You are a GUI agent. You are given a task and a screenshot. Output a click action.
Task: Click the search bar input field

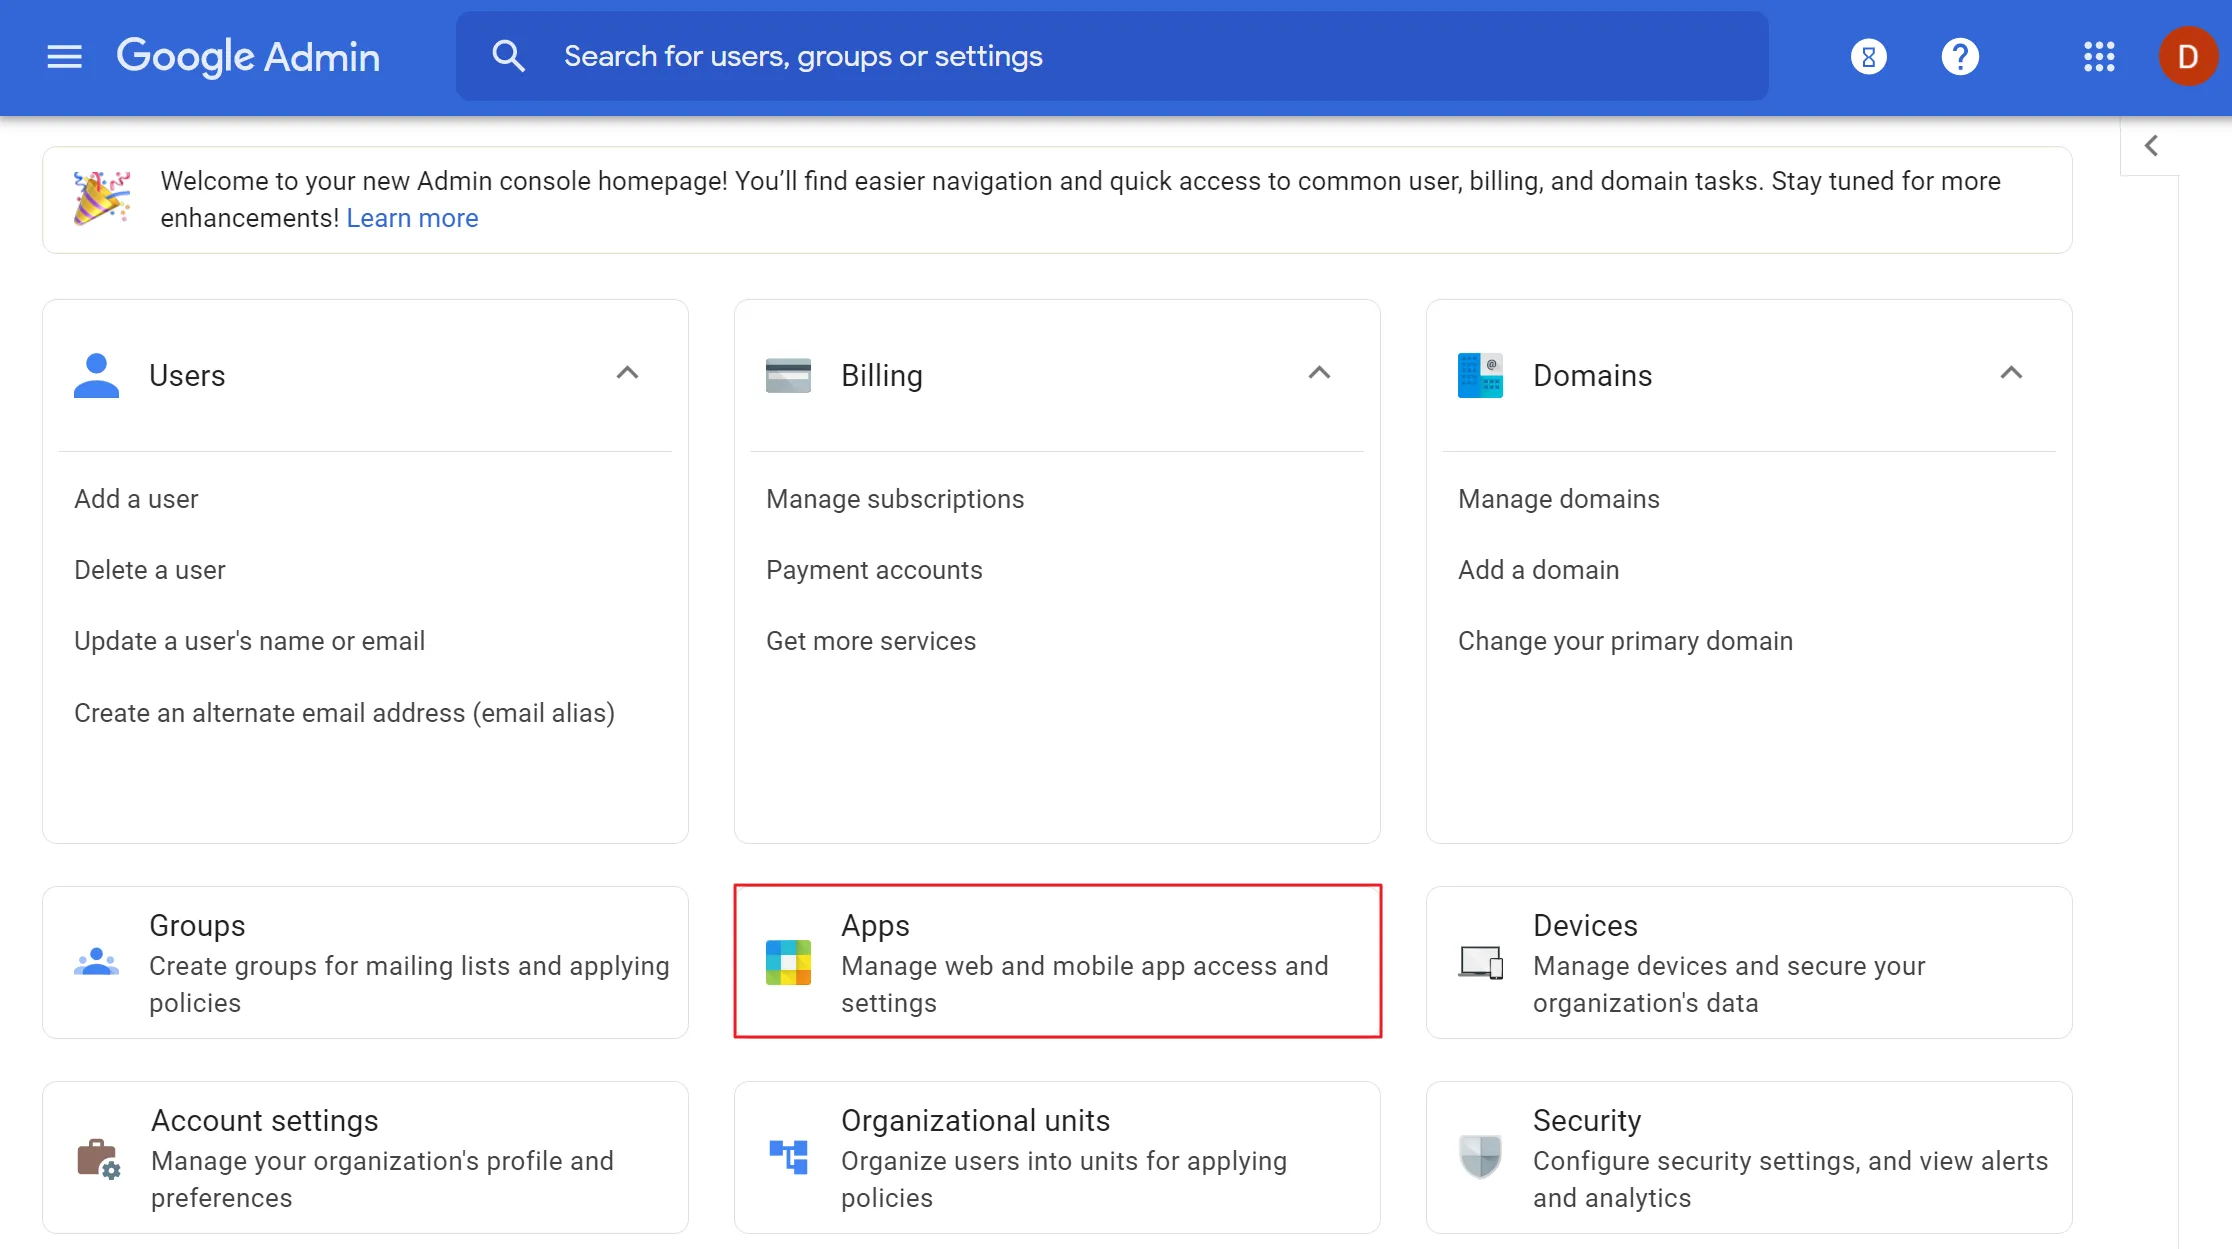pos(1114,57)
